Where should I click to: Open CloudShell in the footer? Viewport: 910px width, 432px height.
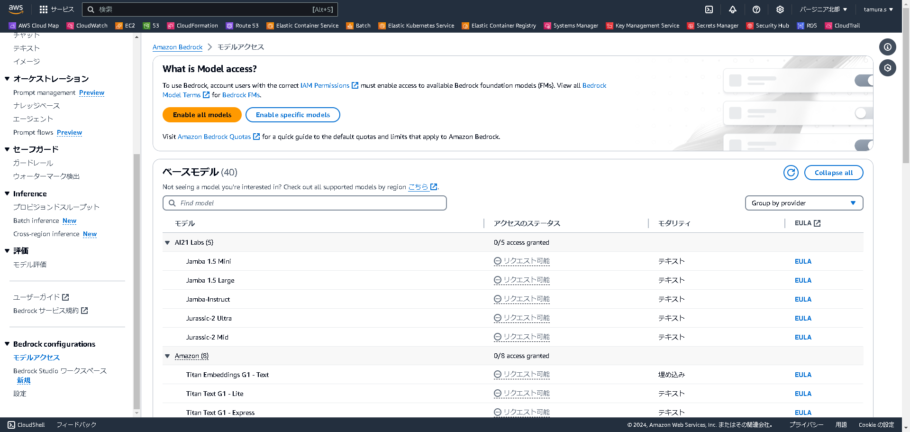pos(24,424)
